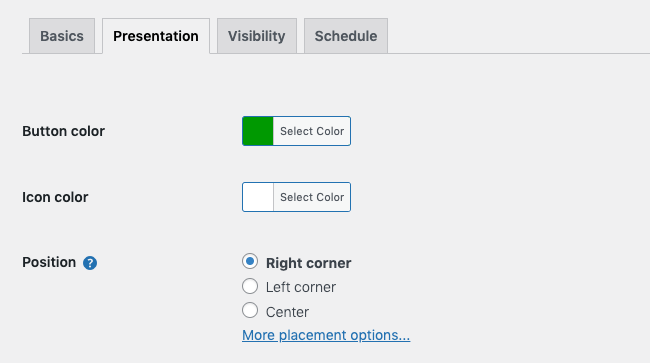650x363 pixels.
Task: Select the Right corner radio button
Action: (x=250, y=261)
